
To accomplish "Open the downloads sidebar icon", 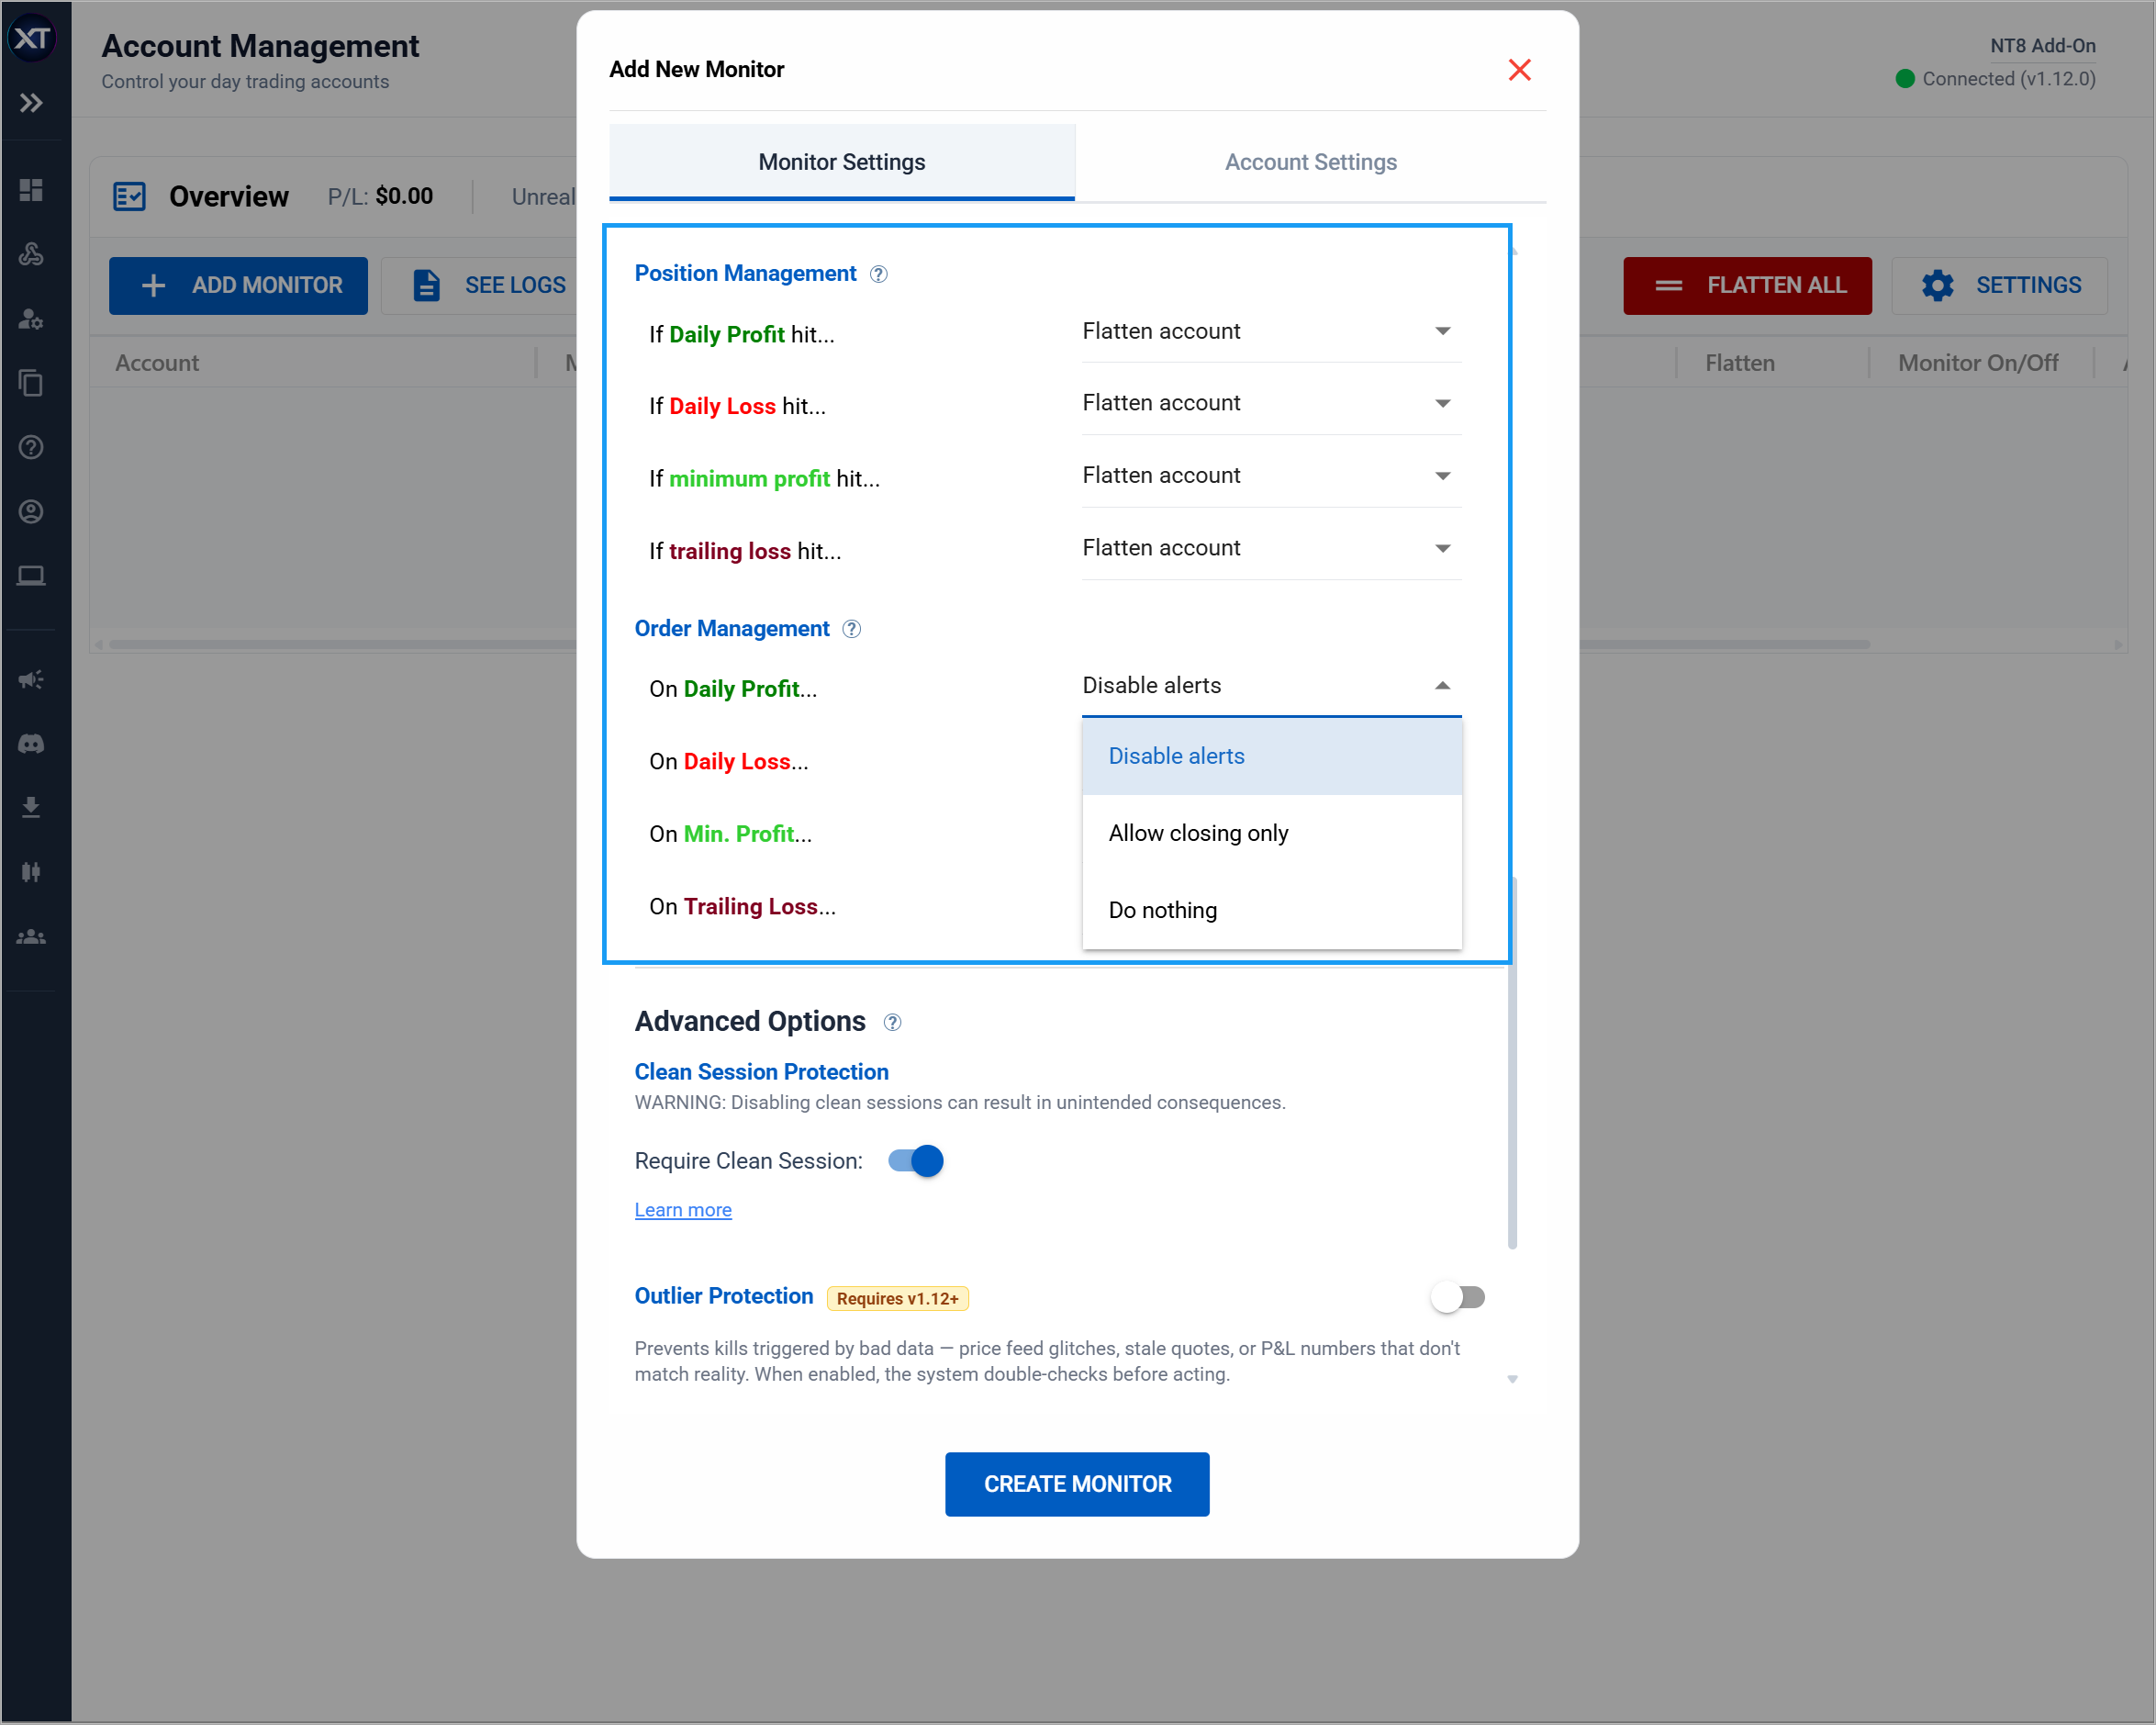I will (31, 807).
